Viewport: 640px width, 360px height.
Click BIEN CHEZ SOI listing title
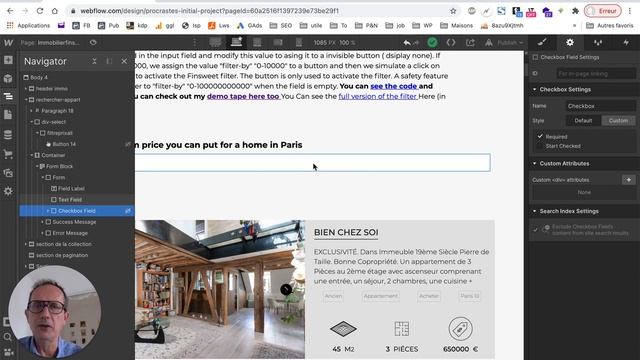346,232
